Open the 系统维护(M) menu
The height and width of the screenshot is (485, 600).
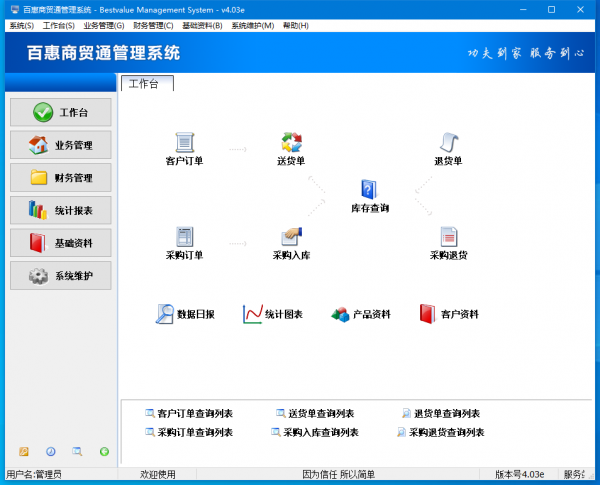pos(253,26)
